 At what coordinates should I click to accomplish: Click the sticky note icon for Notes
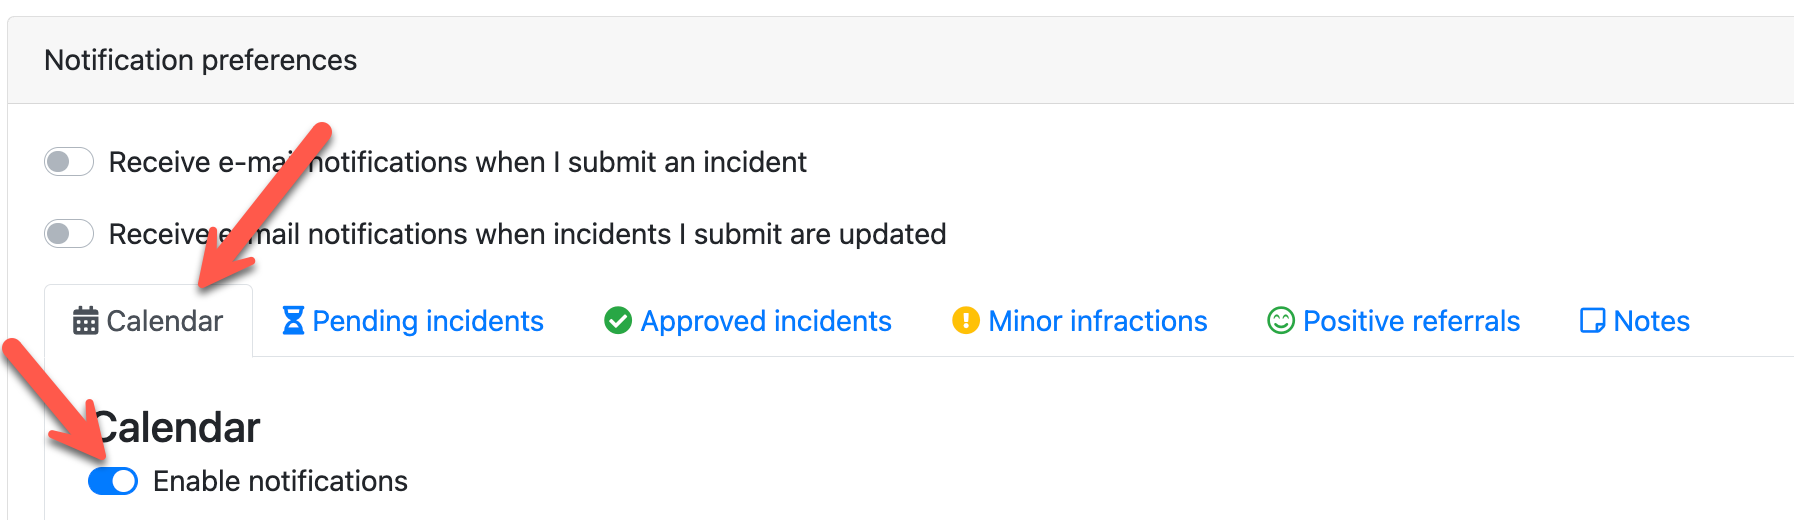point(1592,321)
